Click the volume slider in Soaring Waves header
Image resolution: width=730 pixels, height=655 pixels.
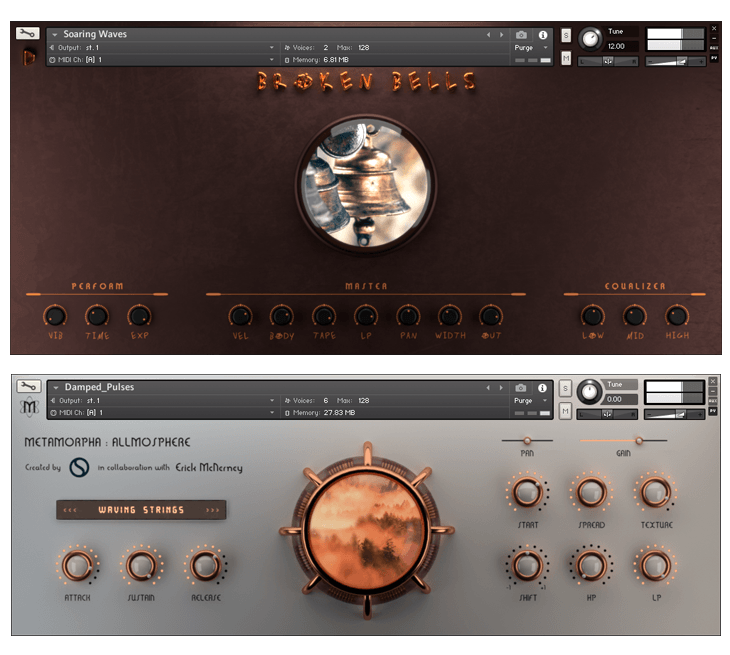[x=675, y=61]
